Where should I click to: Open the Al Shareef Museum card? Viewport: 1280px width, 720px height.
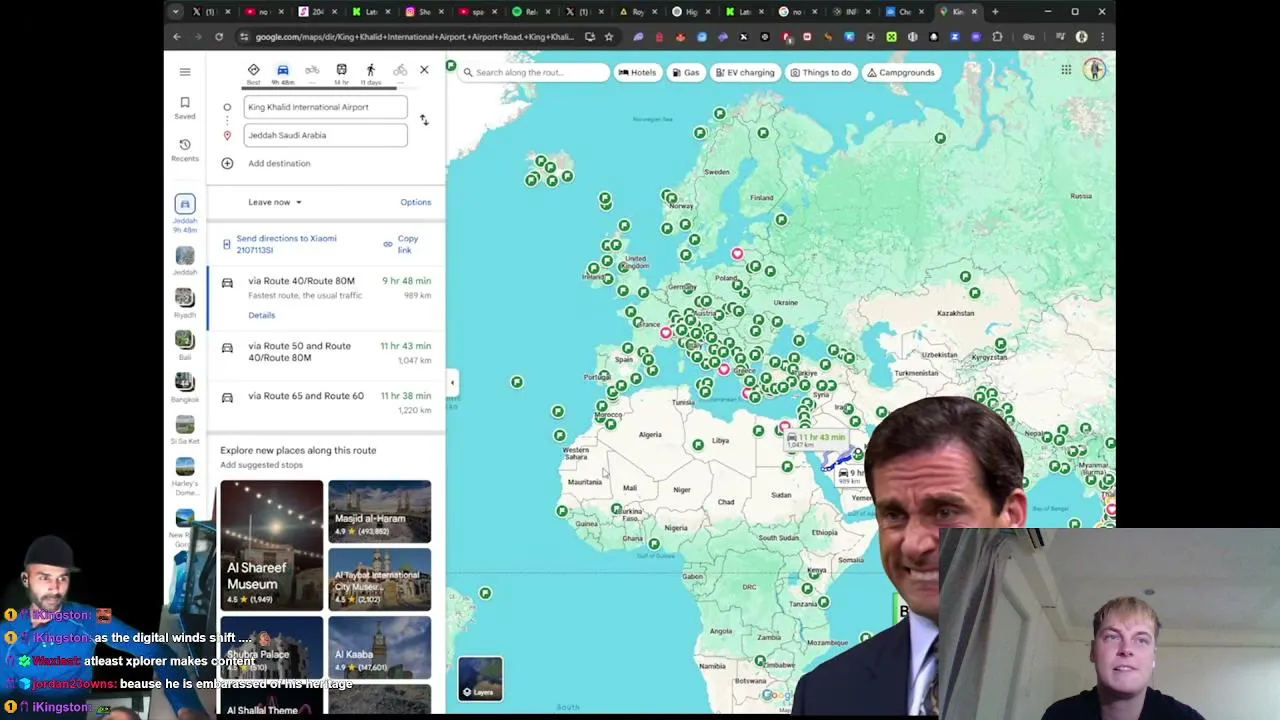pos(272,545)
